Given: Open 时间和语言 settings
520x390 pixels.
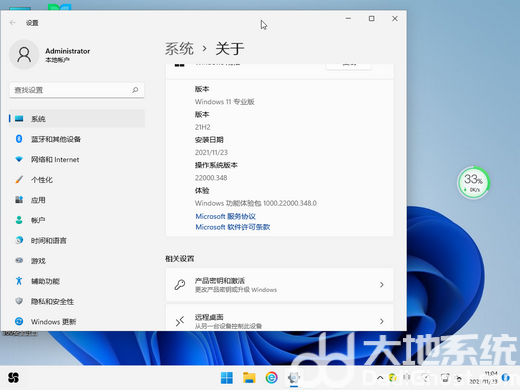Looking at the screenshot, I should pyautogui.click(x=77, y=240).
